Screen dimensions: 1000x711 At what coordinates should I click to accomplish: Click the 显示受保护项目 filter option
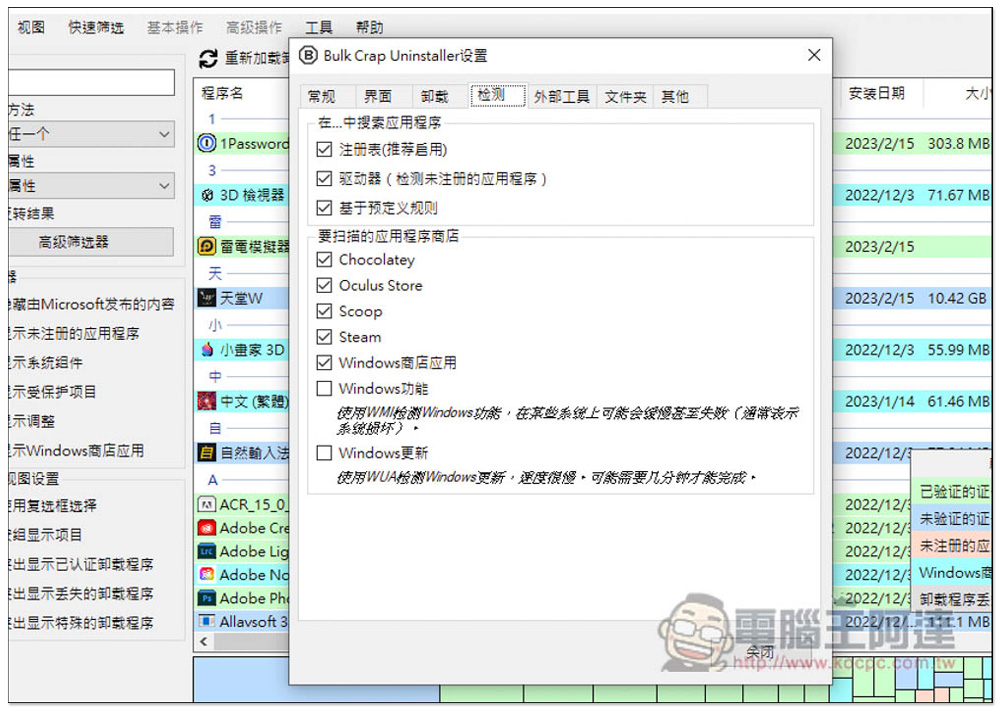(x=52, y=392)
